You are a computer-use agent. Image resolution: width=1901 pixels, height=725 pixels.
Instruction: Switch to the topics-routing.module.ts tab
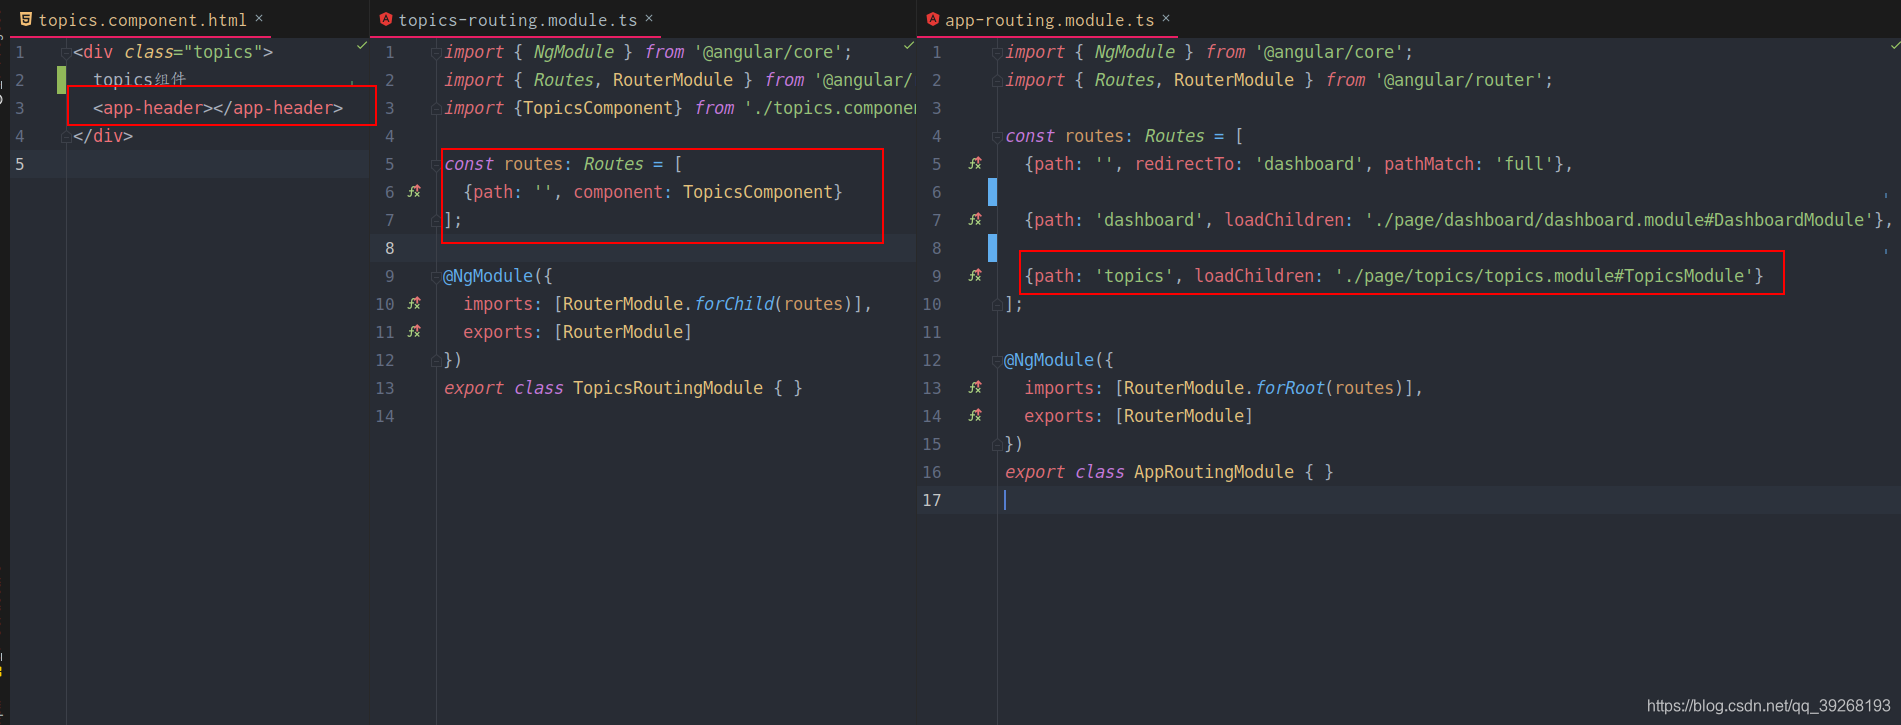[517, 20]
